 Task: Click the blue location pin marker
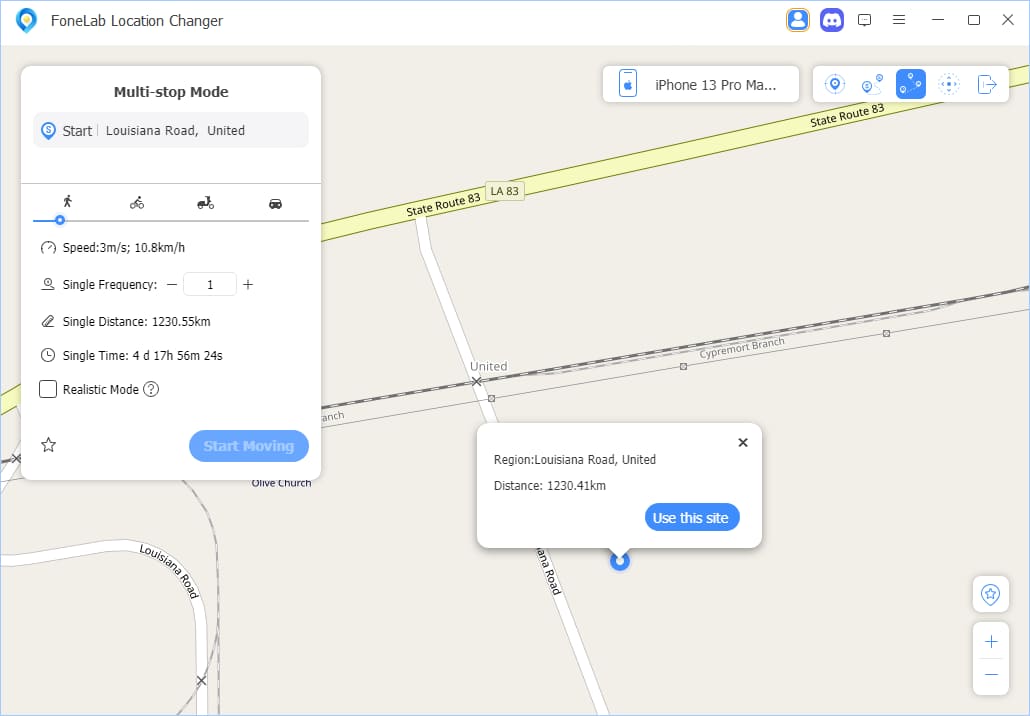coord(619,561)
